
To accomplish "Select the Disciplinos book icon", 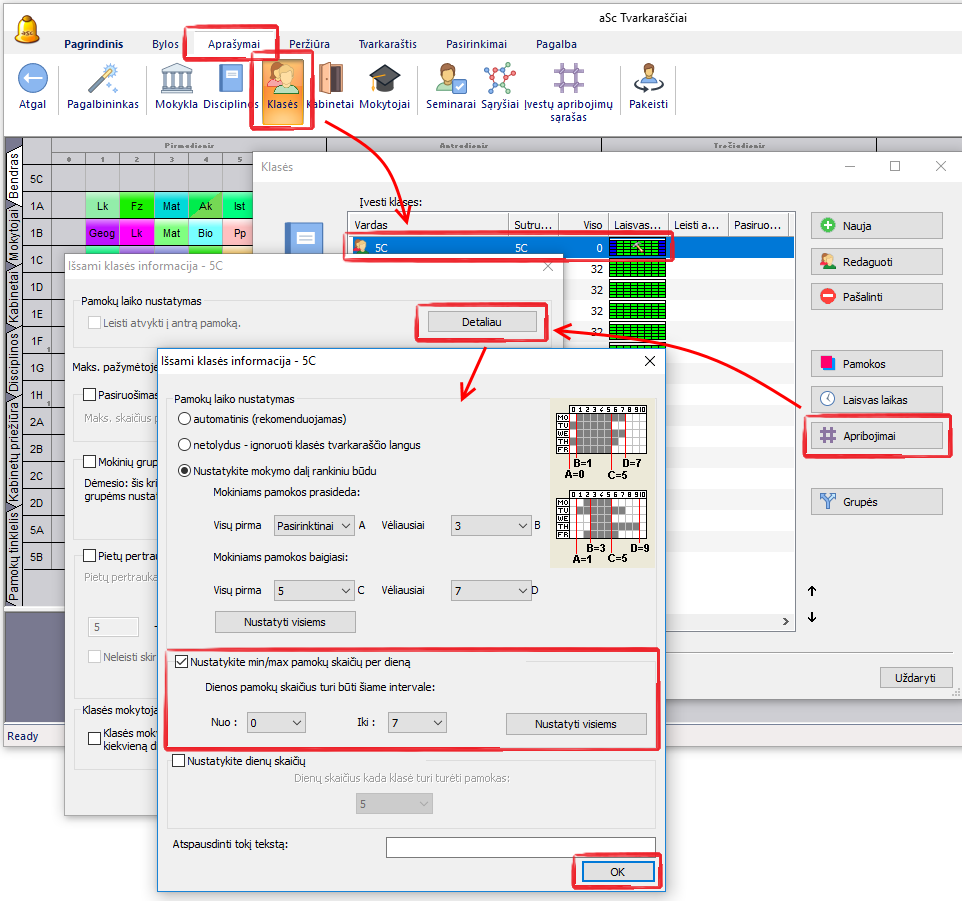I will (x=231, y=80).
